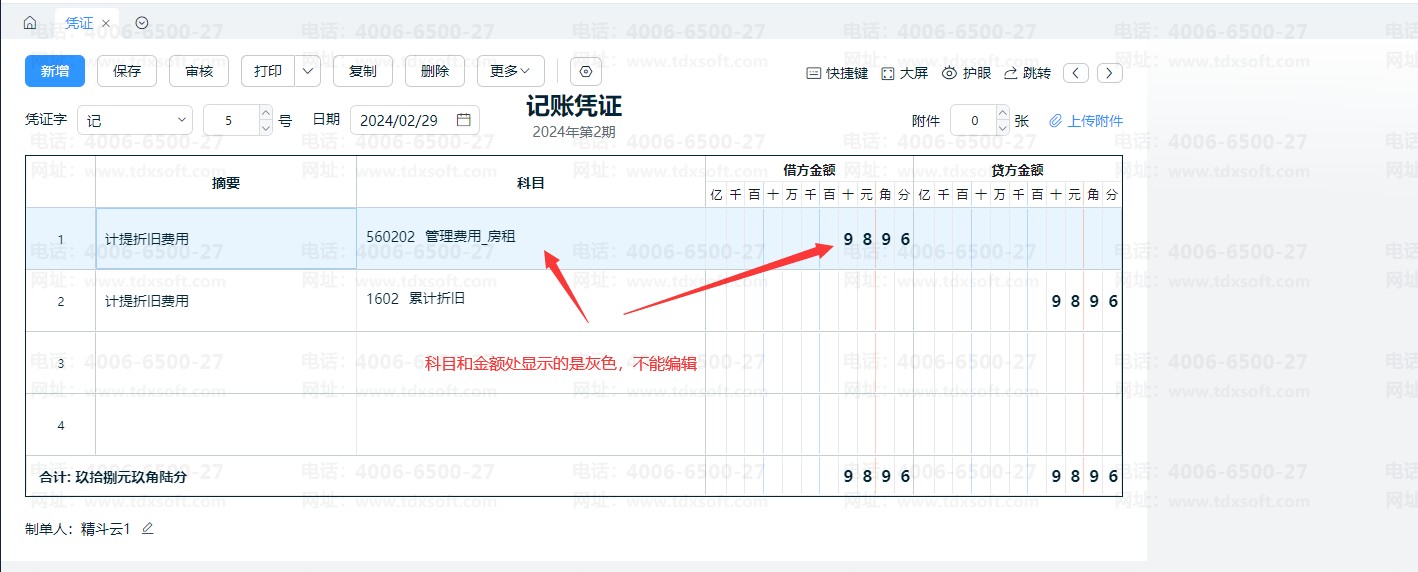Open the 更多 dropdown menu

510,71
